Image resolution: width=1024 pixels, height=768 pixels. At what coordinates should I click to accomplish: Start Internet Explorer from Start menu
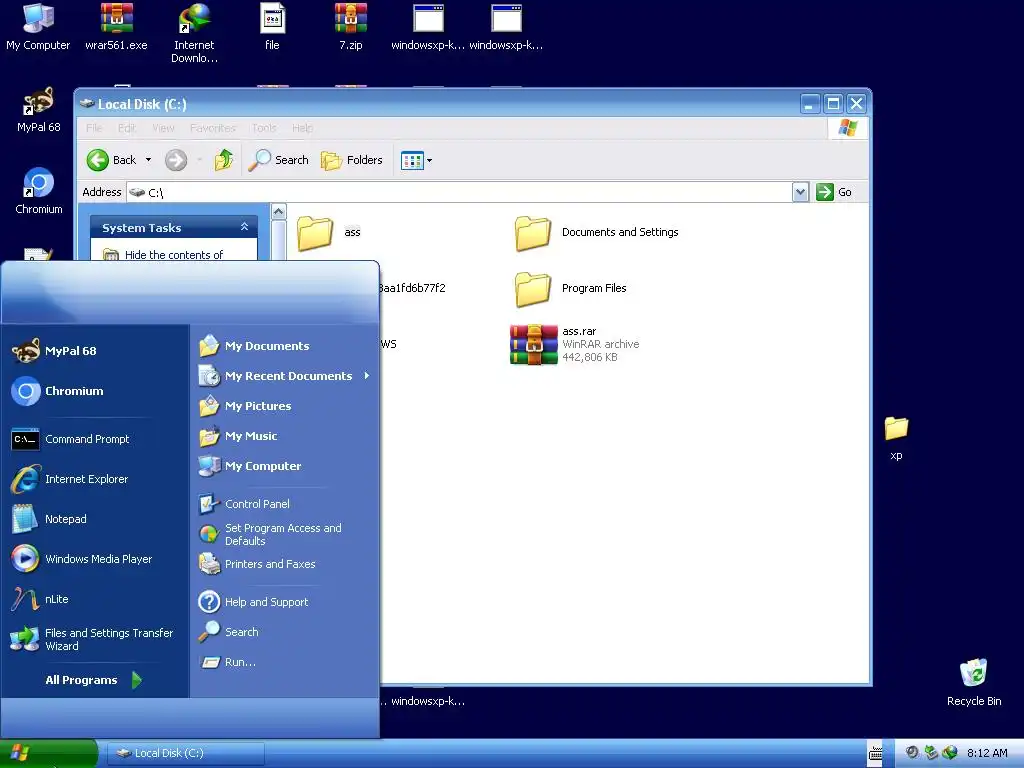pos(70,479)
